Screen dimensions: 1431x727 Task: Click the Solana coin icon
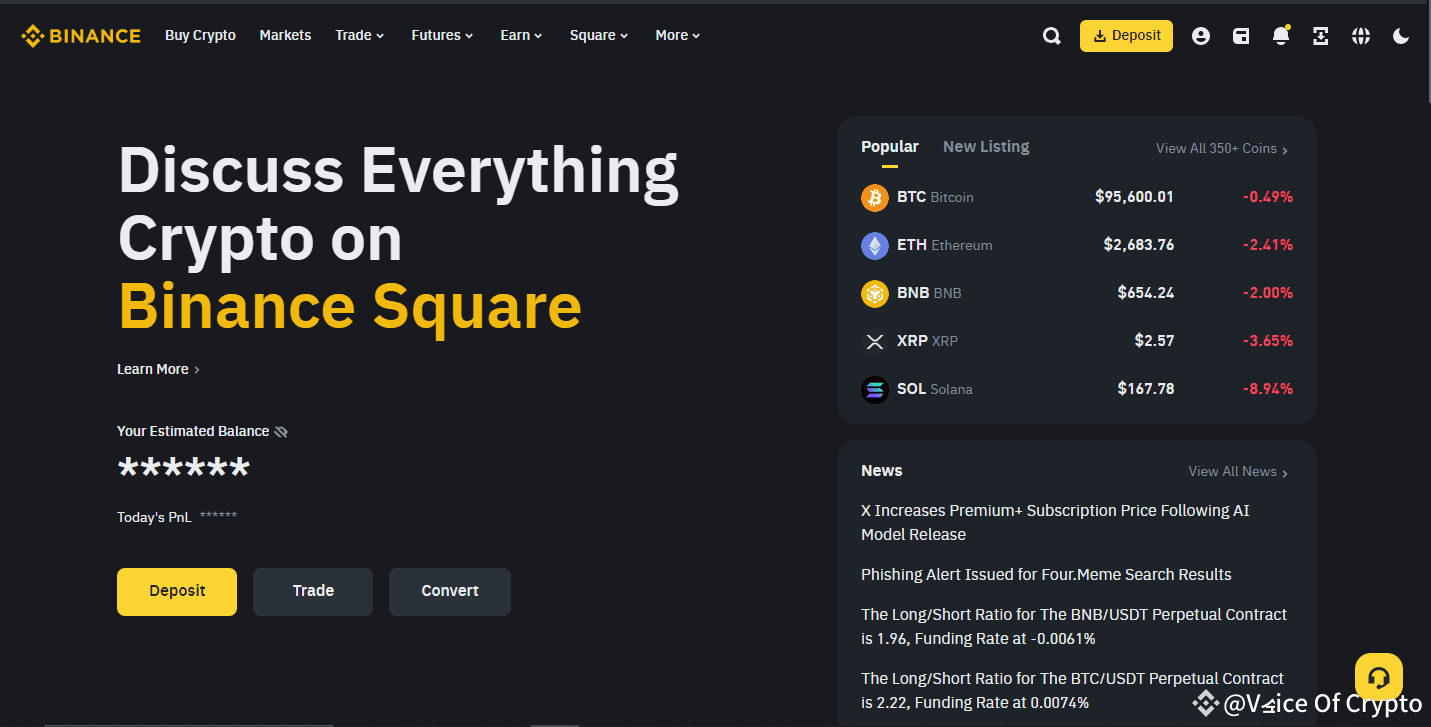tap(875, 389)
